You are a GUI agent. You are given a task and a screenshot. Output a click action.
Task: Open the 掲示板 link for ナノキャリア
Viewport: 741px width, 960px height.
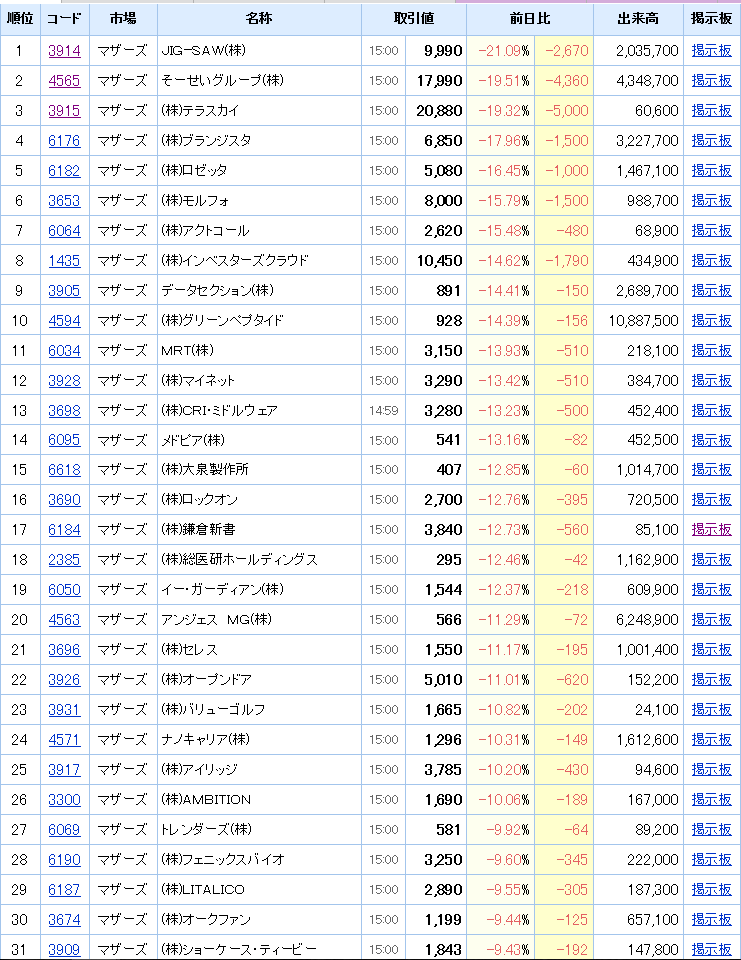tap(712, 740)
